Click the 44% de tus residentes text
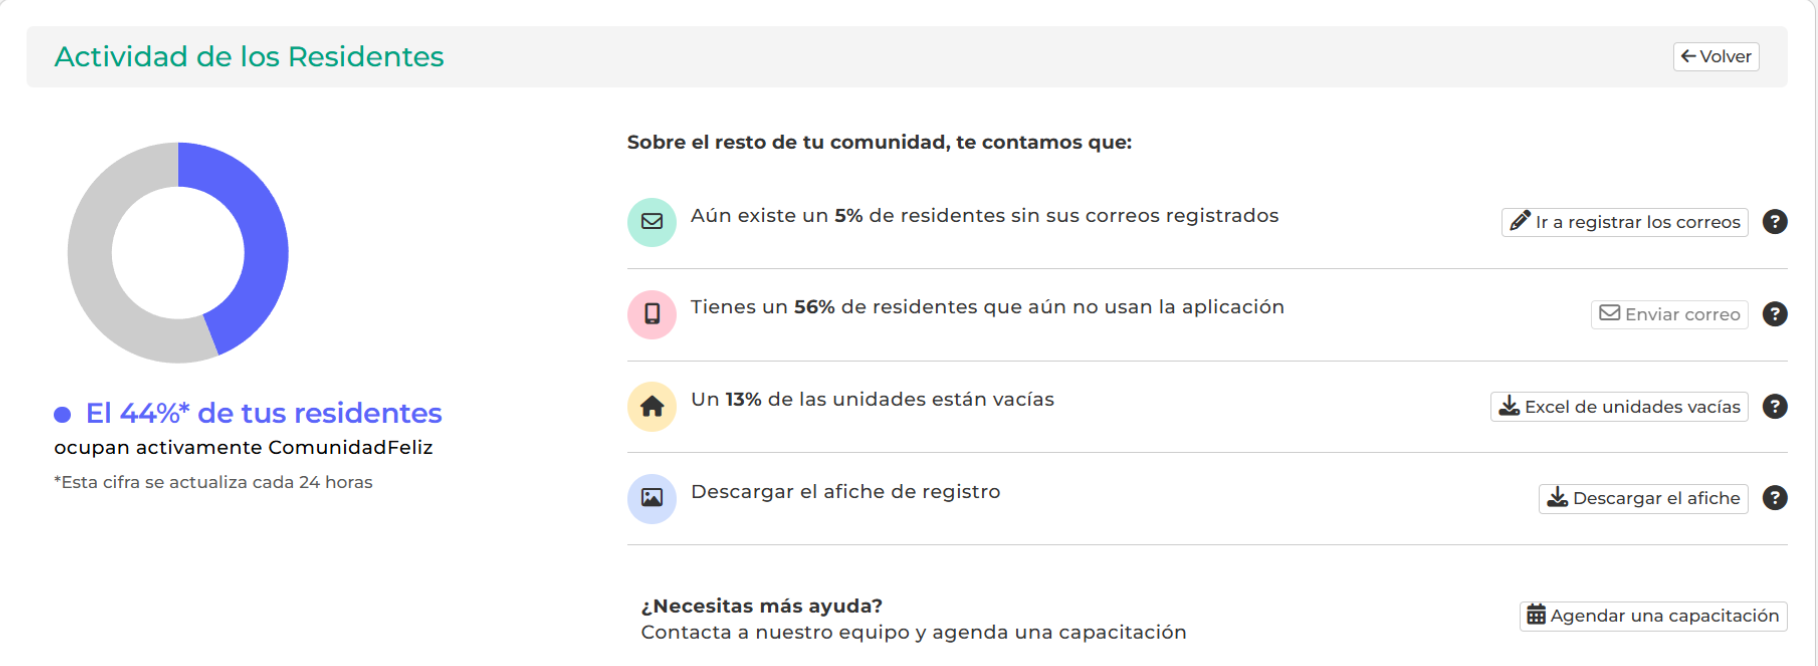1818x666 pixels. [x=264, y=413]
